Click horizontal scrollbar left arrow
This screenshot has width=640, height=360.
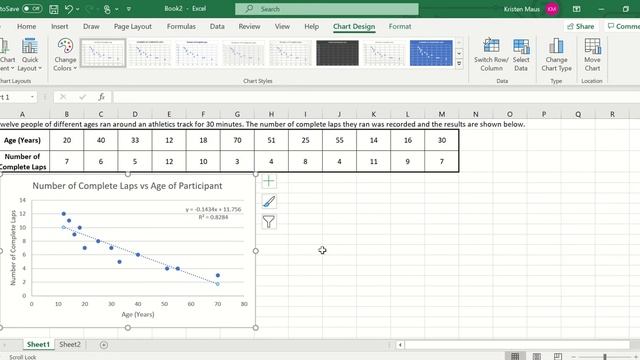pyautogui.click(x=400, y=345)
